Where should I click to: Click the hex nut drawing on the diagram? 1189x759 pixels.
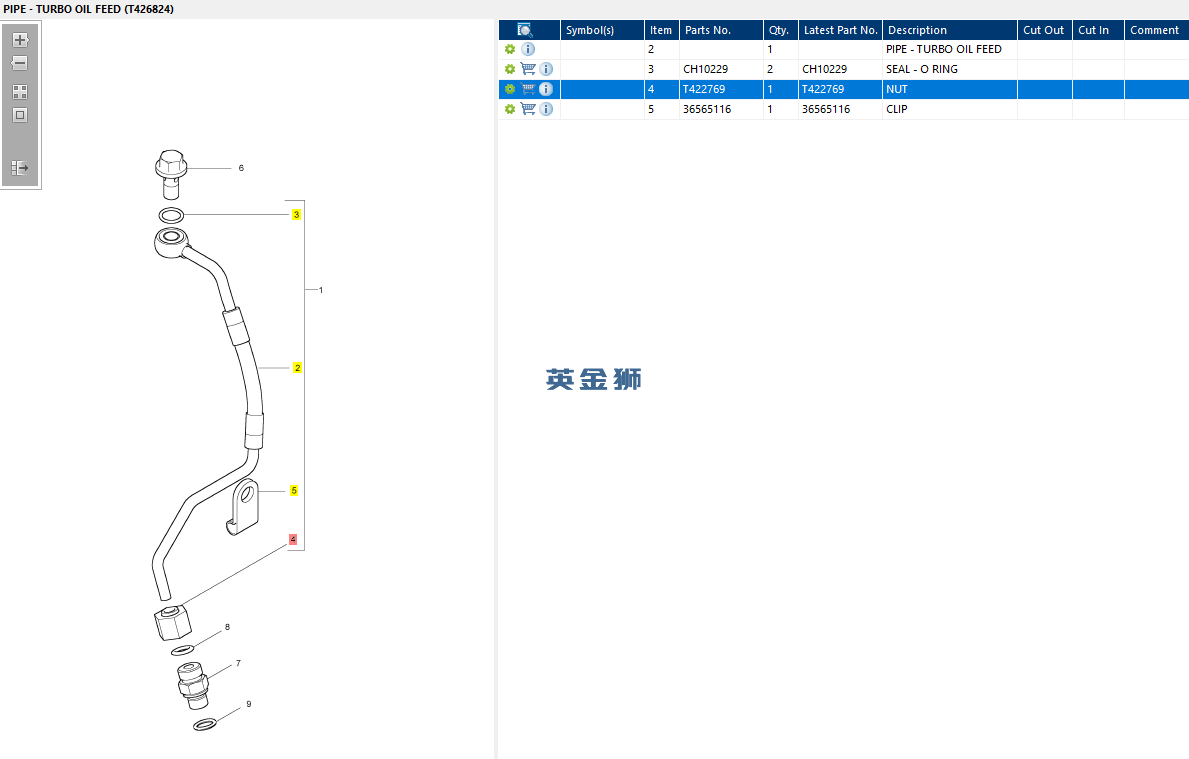click(x=172, y=622)
